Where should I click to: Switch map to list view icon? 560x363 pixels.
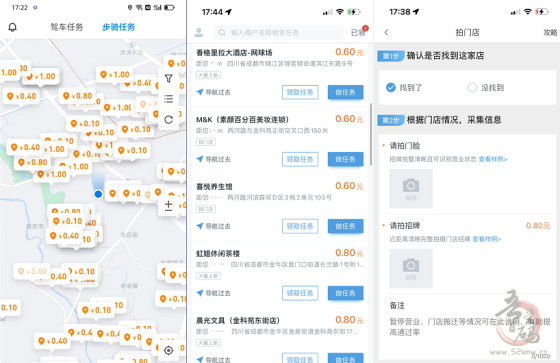coord(169,99)
